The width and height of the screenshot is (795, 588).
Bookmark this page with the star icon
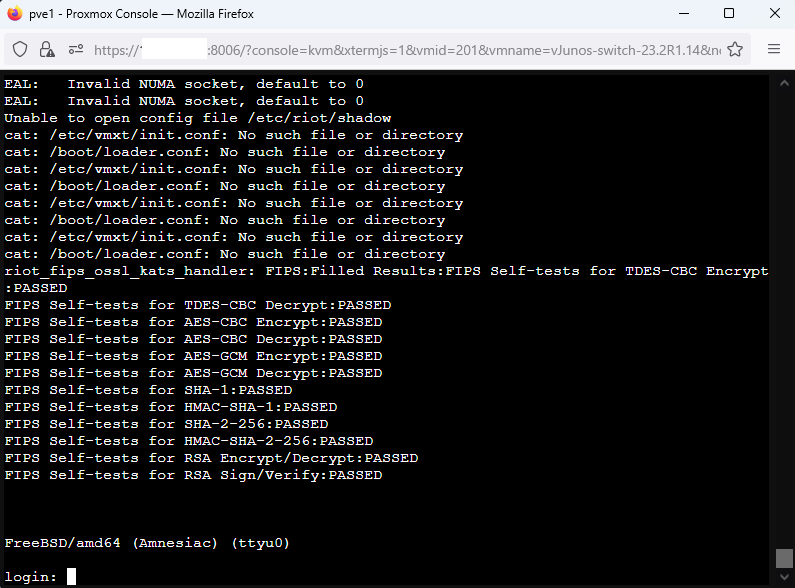click(x=735, y=50)
